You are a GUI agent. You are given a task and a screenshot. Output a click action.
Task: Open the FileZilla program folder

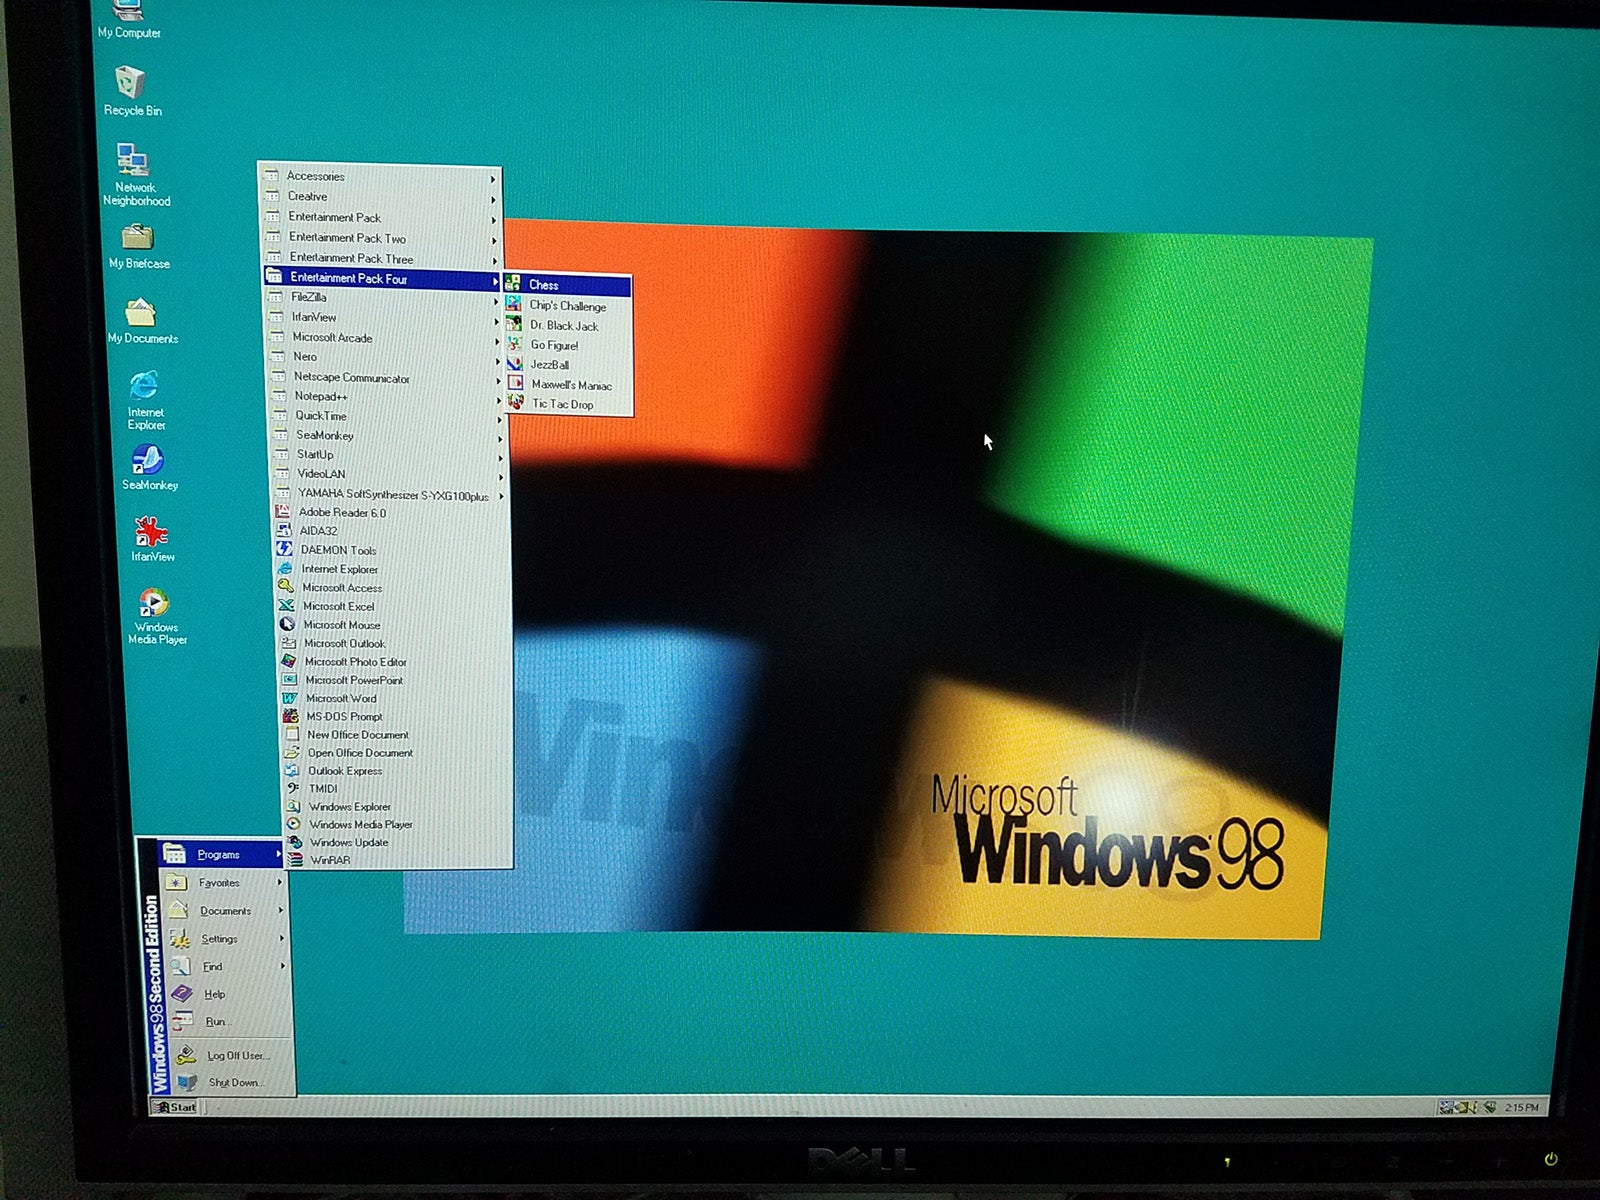[x=383, y=297]
